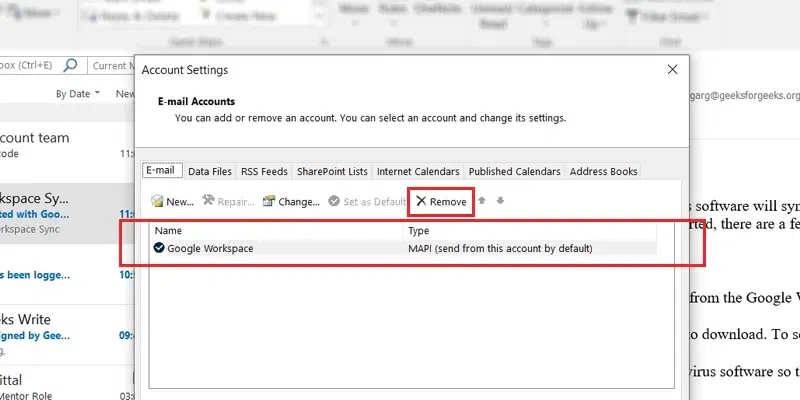The height and width of the screenshot is (400, 800).
Task: Open the By Date sort dropdown
Action: coord(78,94)
